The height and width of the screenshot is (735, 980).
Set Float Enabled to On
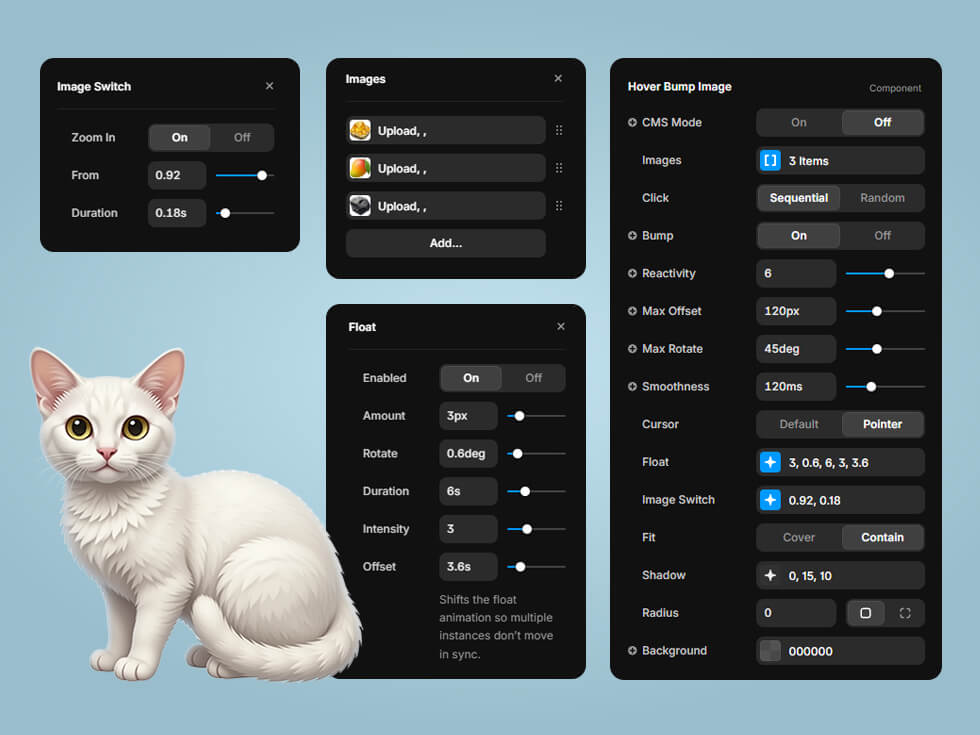click(x=471, y=378)
